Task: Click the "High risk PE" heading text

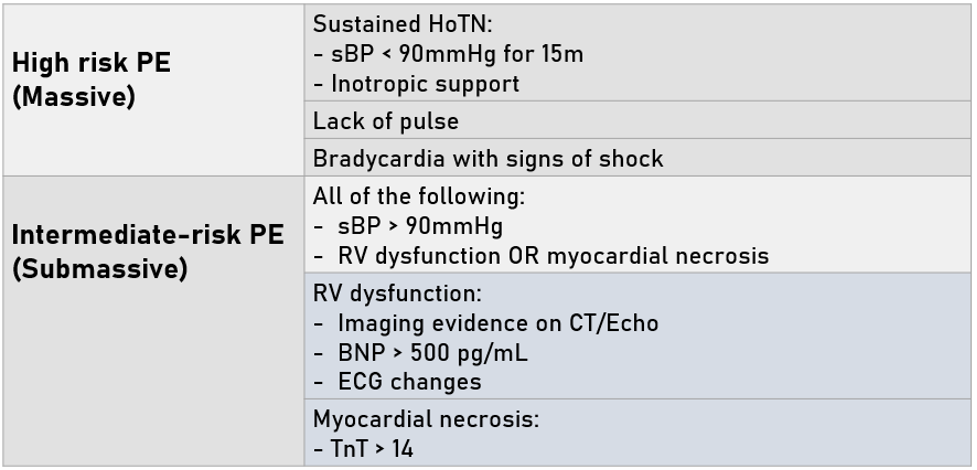Action: pyautogui.click(x=91, y=63)
